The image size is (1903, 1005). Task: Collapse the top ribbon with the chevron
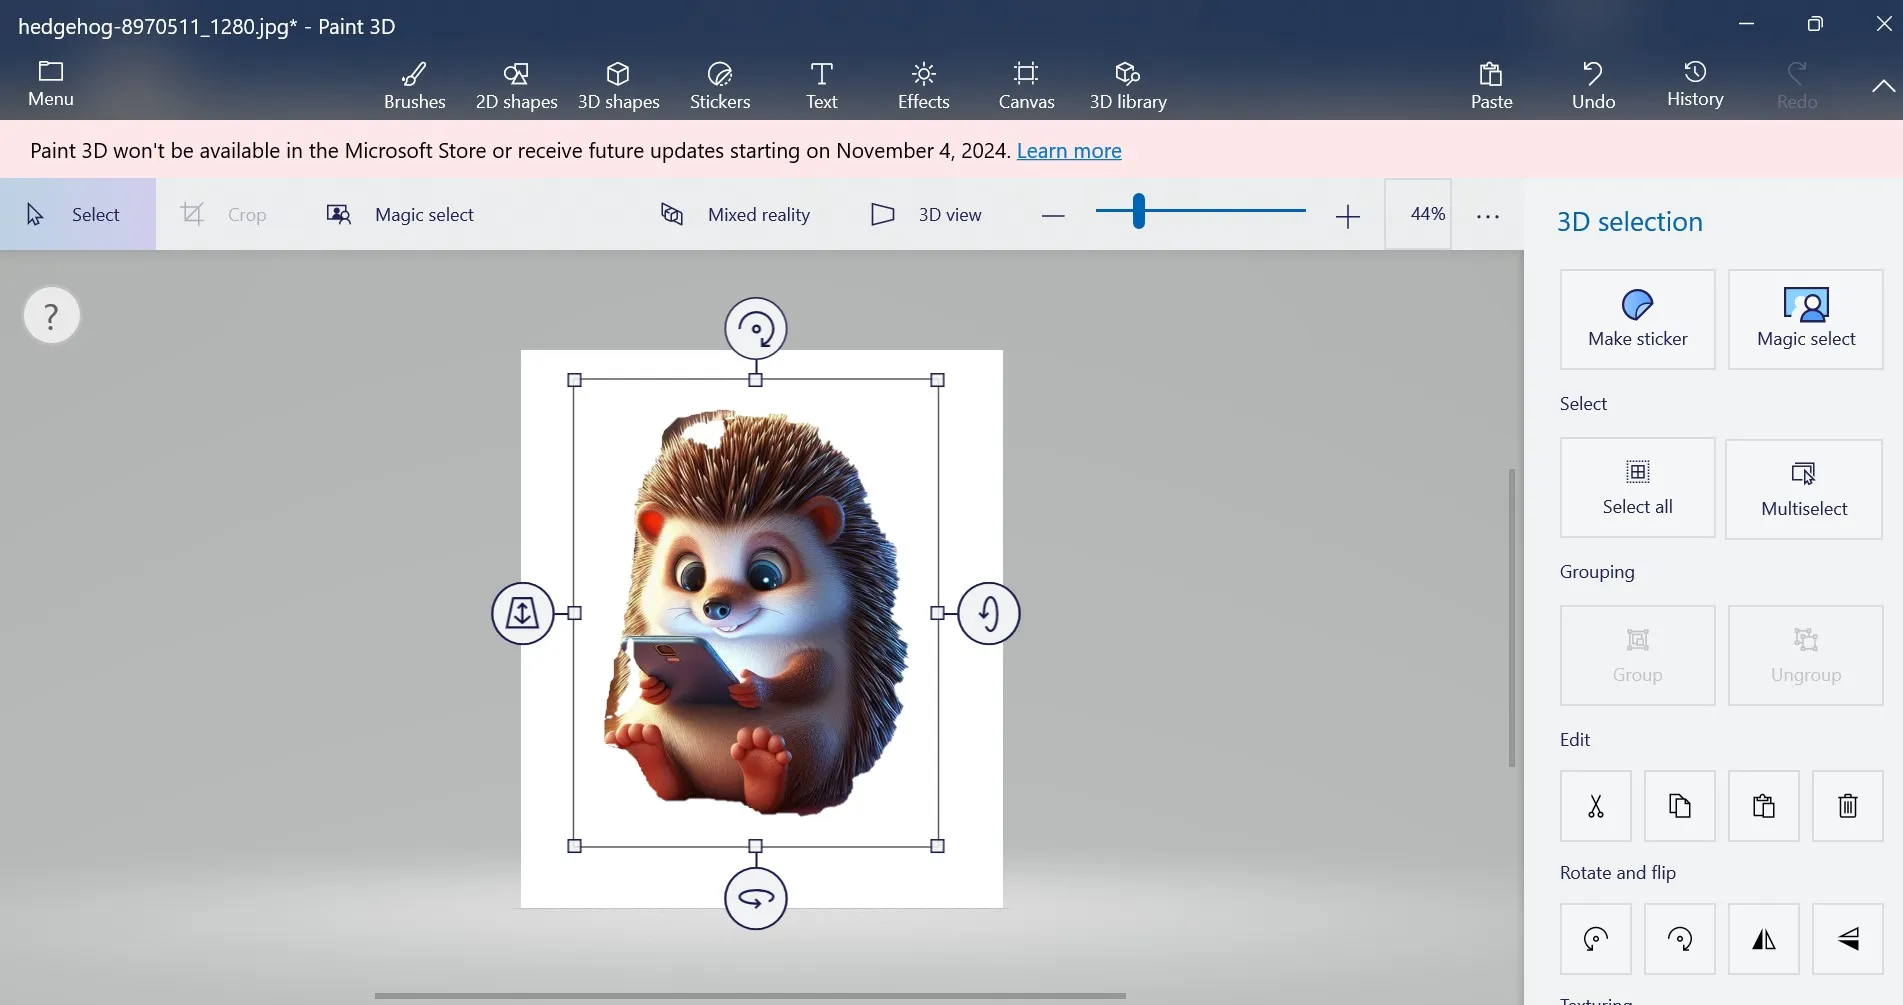pos(1883,86)
